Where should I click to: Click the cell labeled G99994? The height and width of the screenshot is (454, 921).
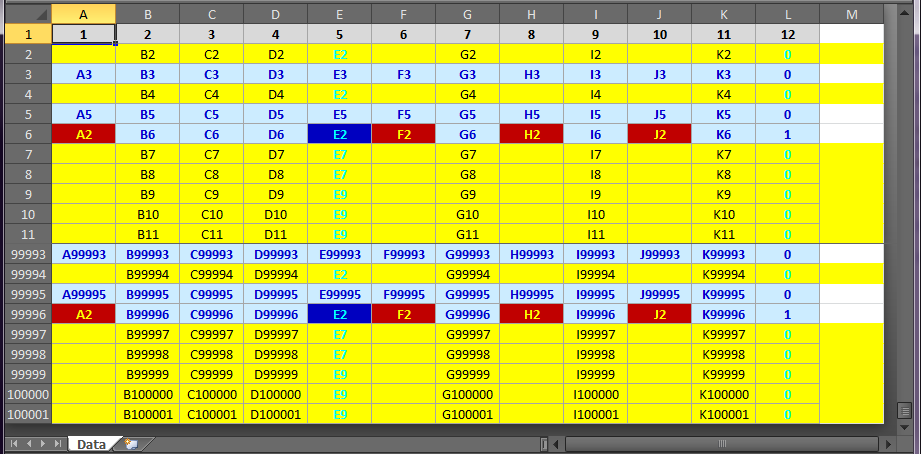tap(468, 274)
